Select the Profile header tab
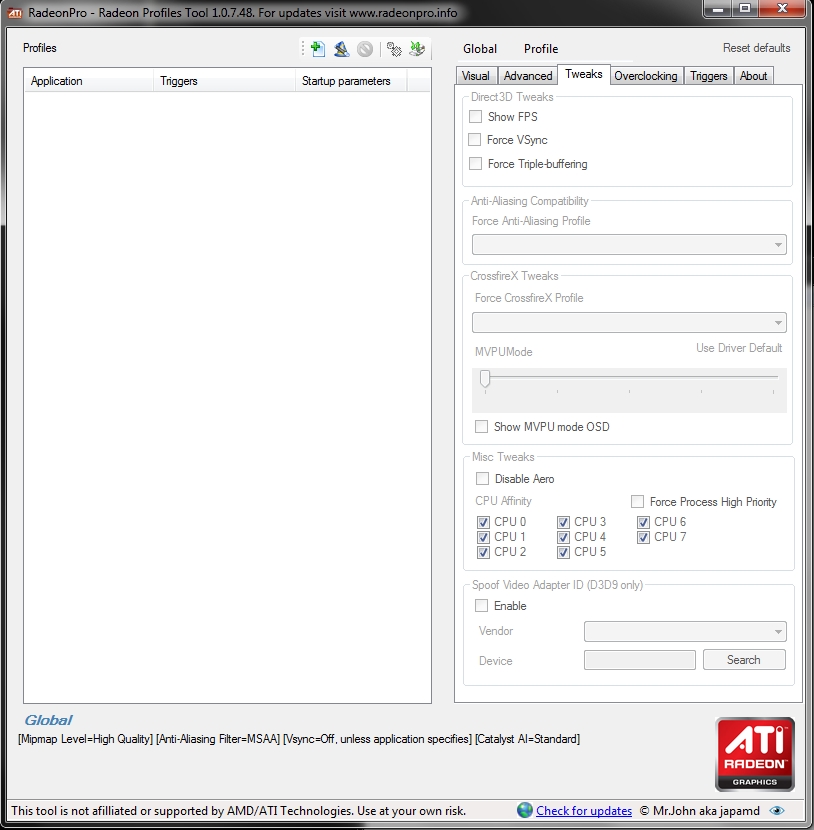Screen dimensions: 814x830 541,49
